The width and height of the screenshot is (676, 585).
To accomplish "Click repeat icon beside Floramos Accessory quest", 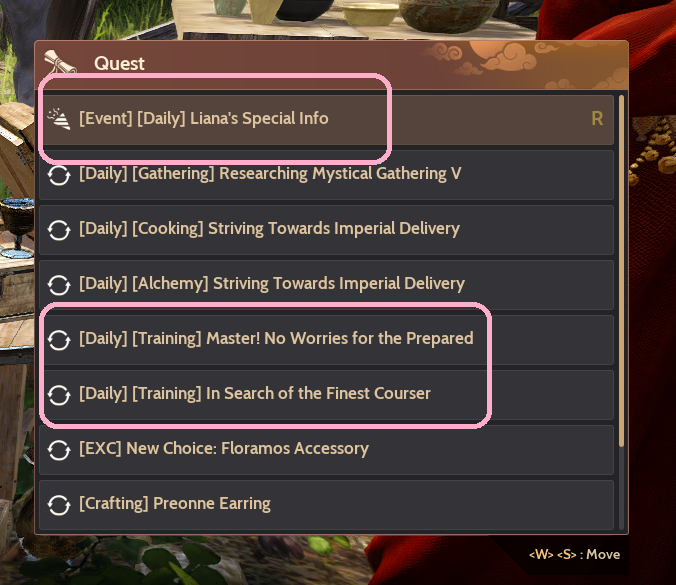I will point(59,450).
